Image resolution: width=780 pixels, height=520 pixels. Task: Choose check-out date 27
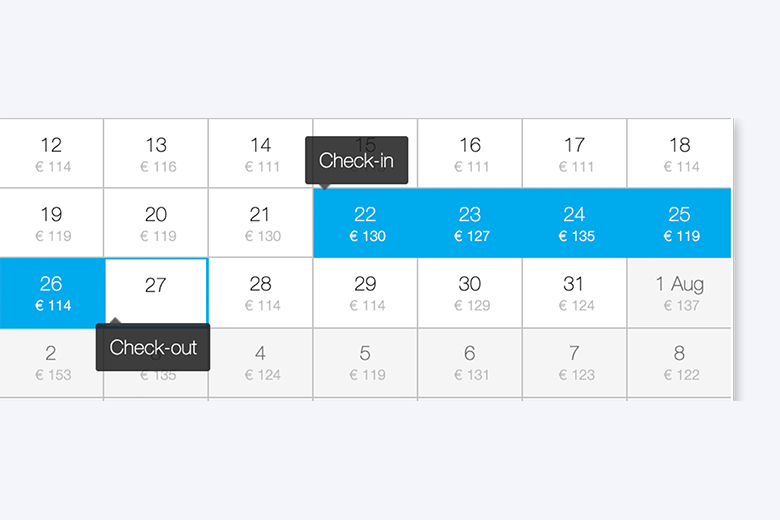pyautogui.click(x=156, y=288)
